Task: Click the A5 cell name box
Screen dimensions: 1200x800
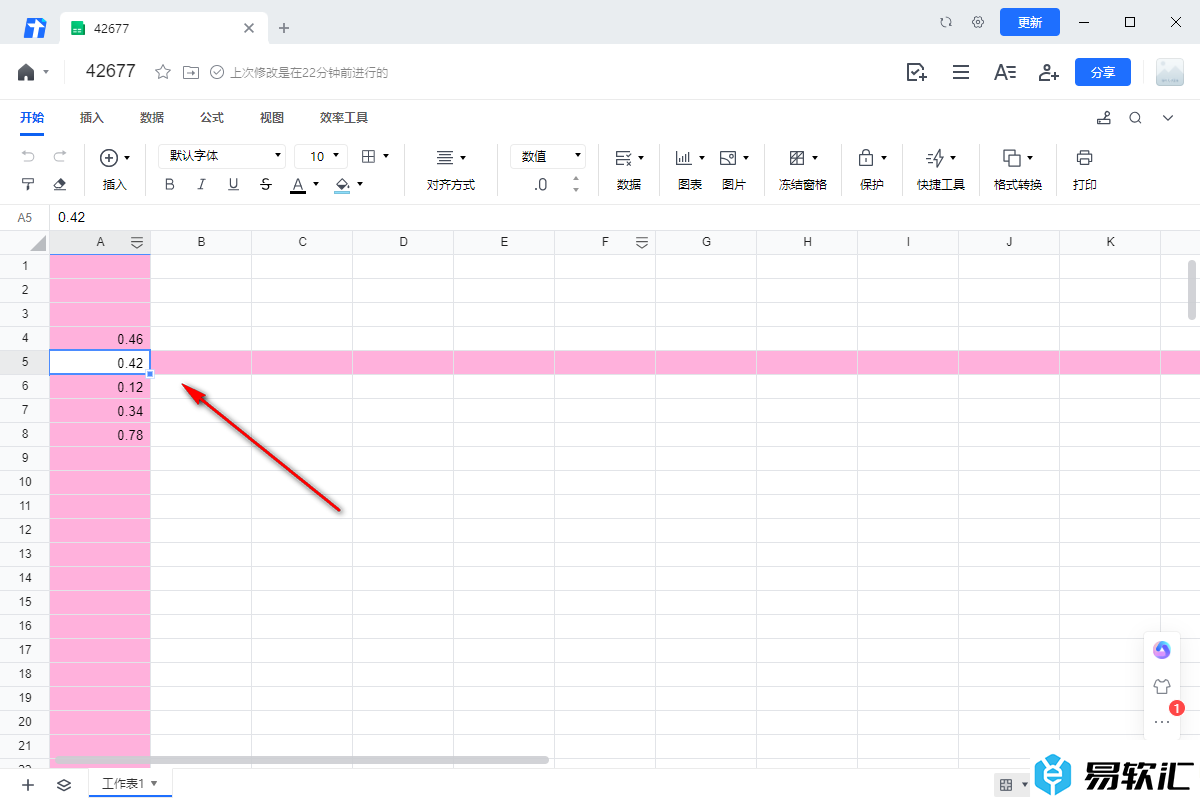Action: 24,217
